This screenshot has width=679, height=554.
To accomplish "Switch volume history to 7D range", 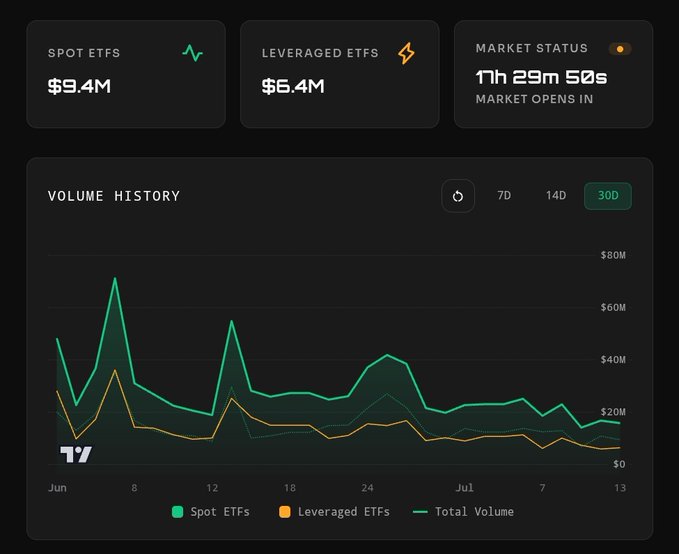I will (504, 196).
